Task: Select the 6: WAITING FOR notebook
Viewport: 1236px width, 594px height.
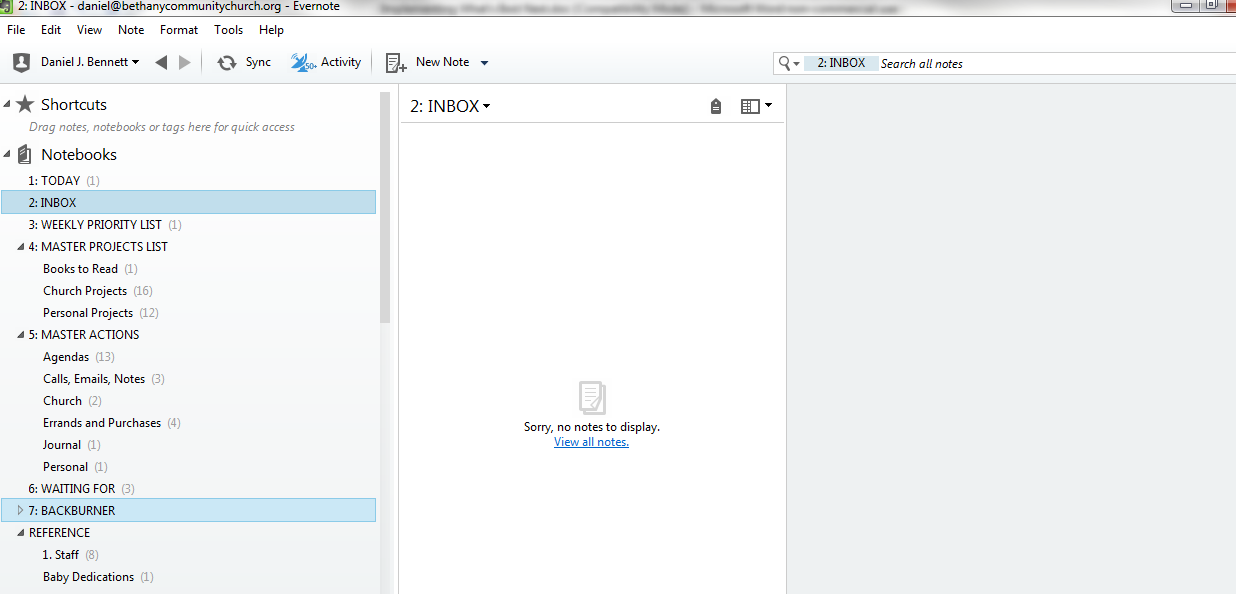Action: coord(189,489)
